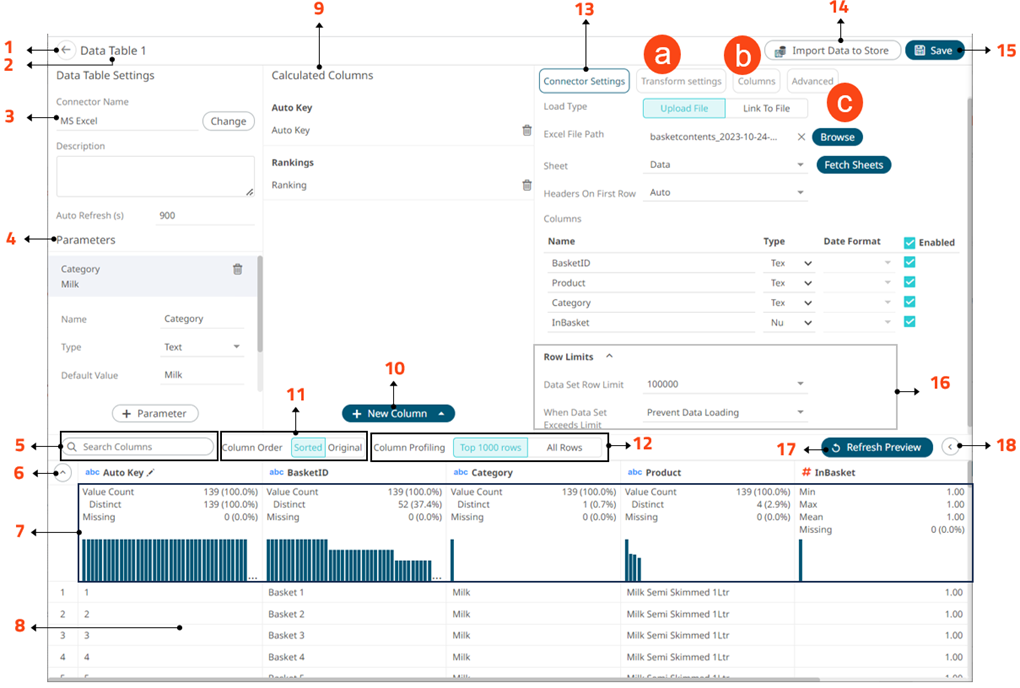Viewport: 1020px width, 688px height.
Task: Click the abc type icon of BasketID column
Action: [x=276, y=472]
